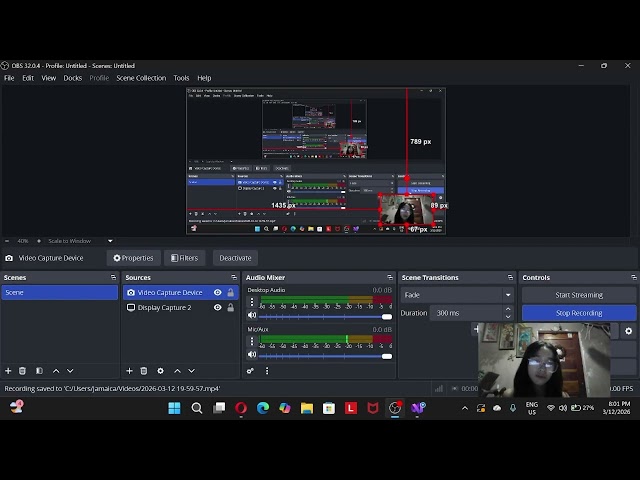
Task: Toggle visibility of Display Capture 2
Action: [218, 308]
